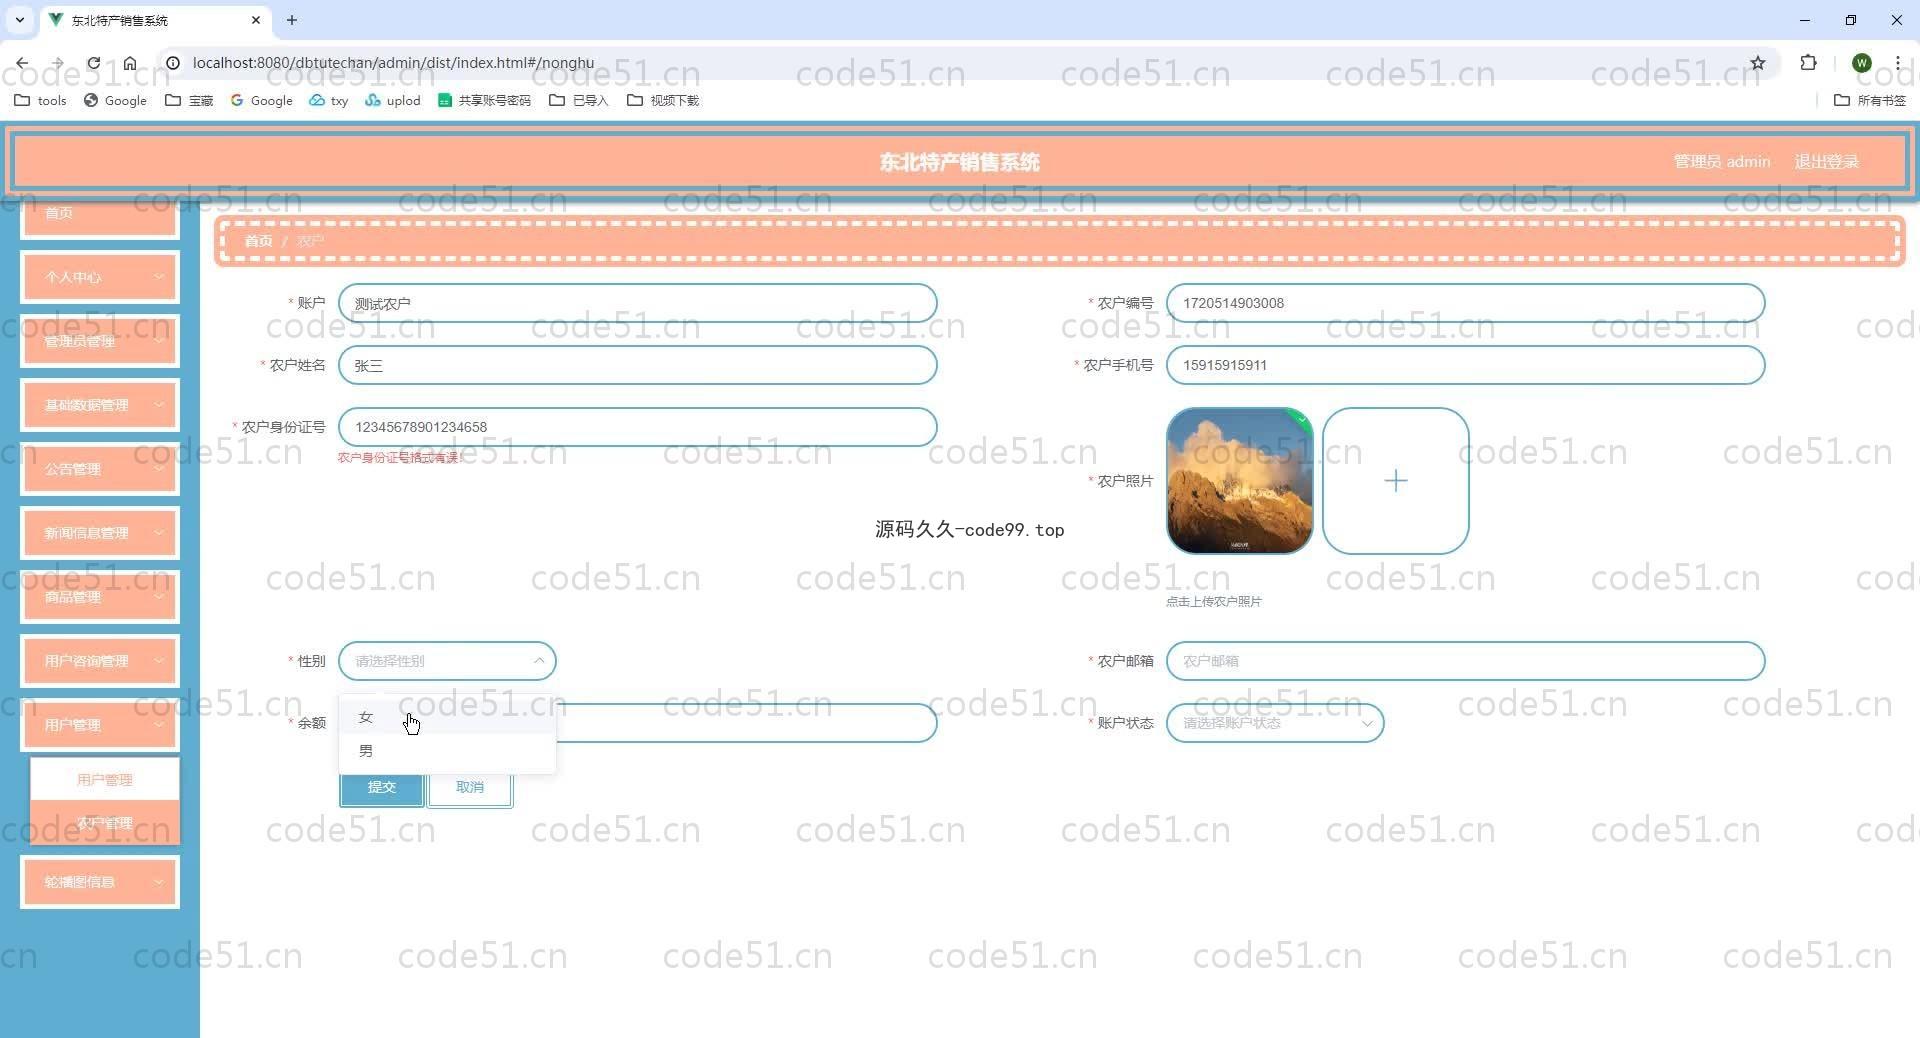This screenshot has width=1920, height=1038.
Task: Click the 首页 breadcrumb link
Action: 258,241
